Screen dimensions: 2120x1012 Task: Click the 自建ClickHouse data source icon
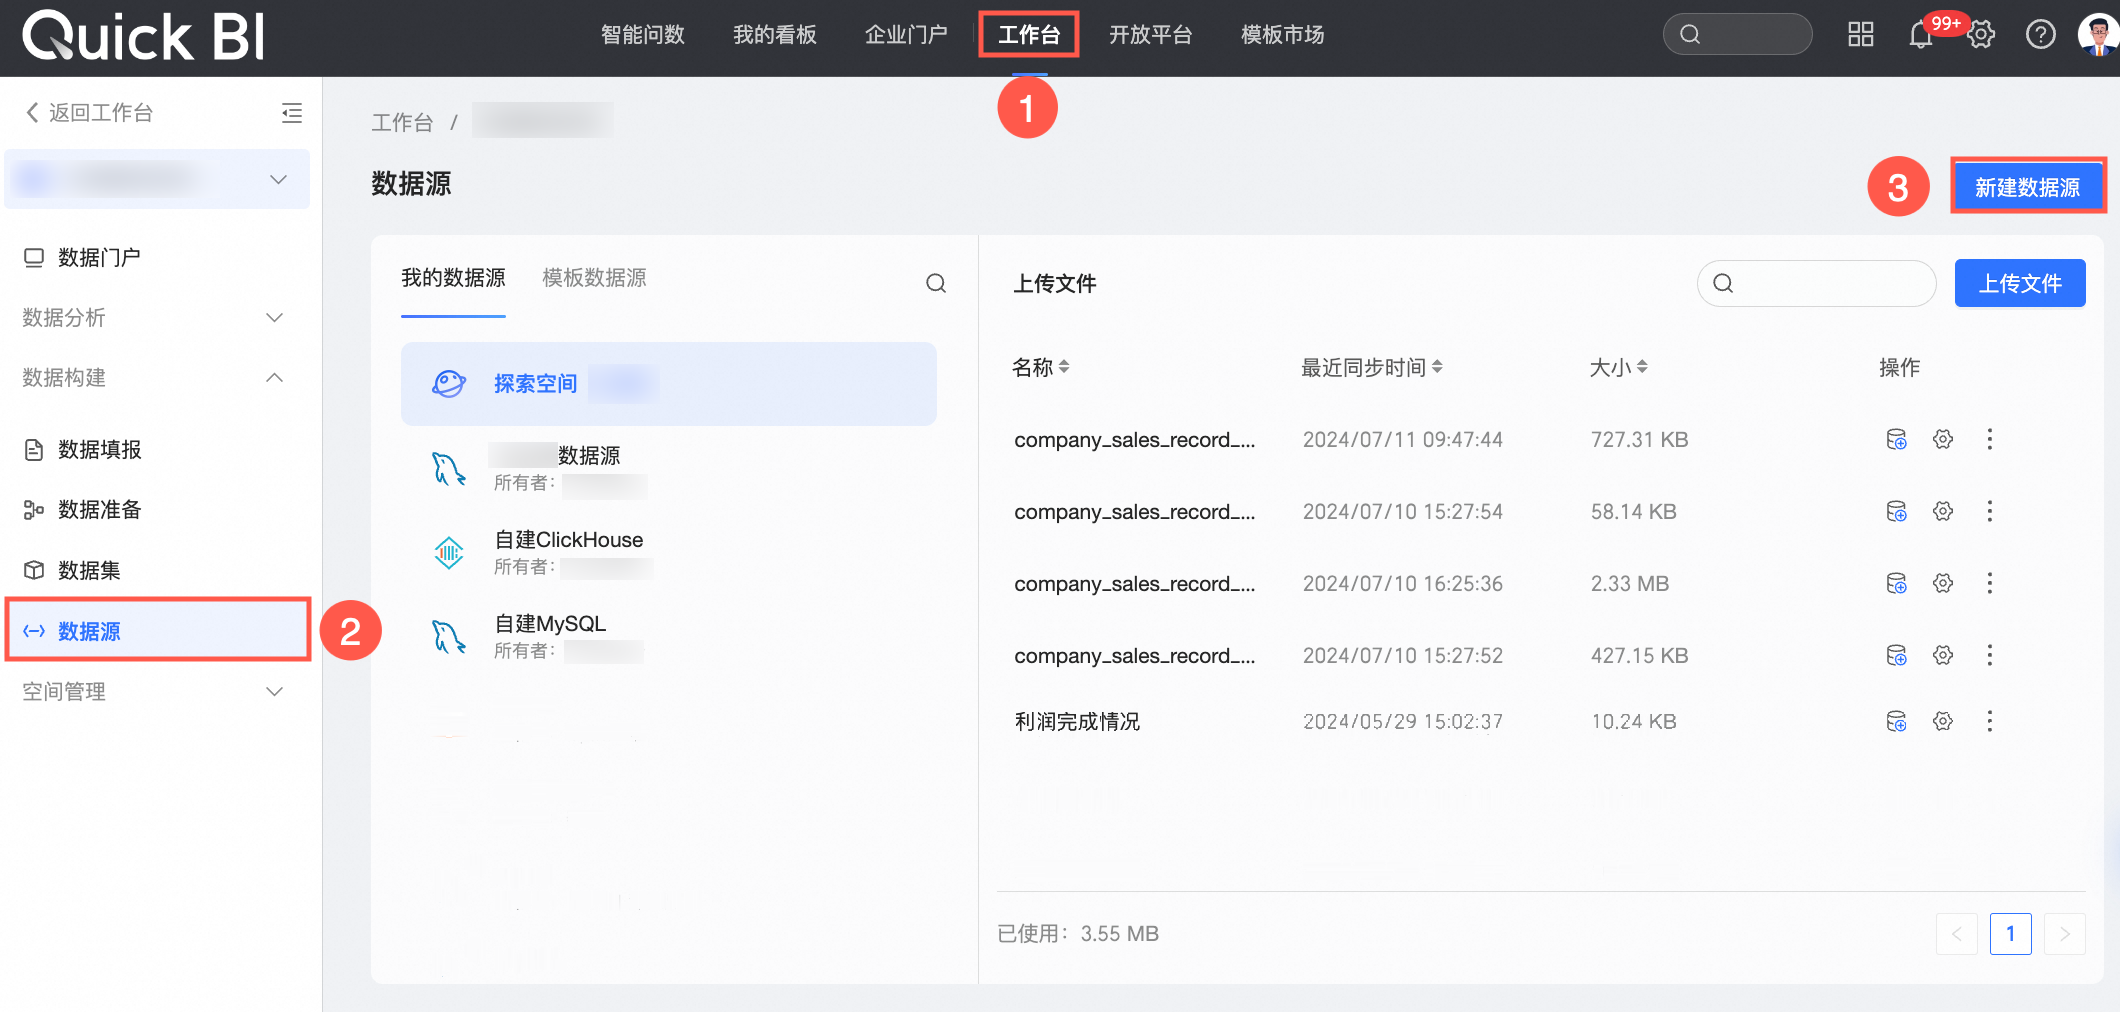coord(449,552)
